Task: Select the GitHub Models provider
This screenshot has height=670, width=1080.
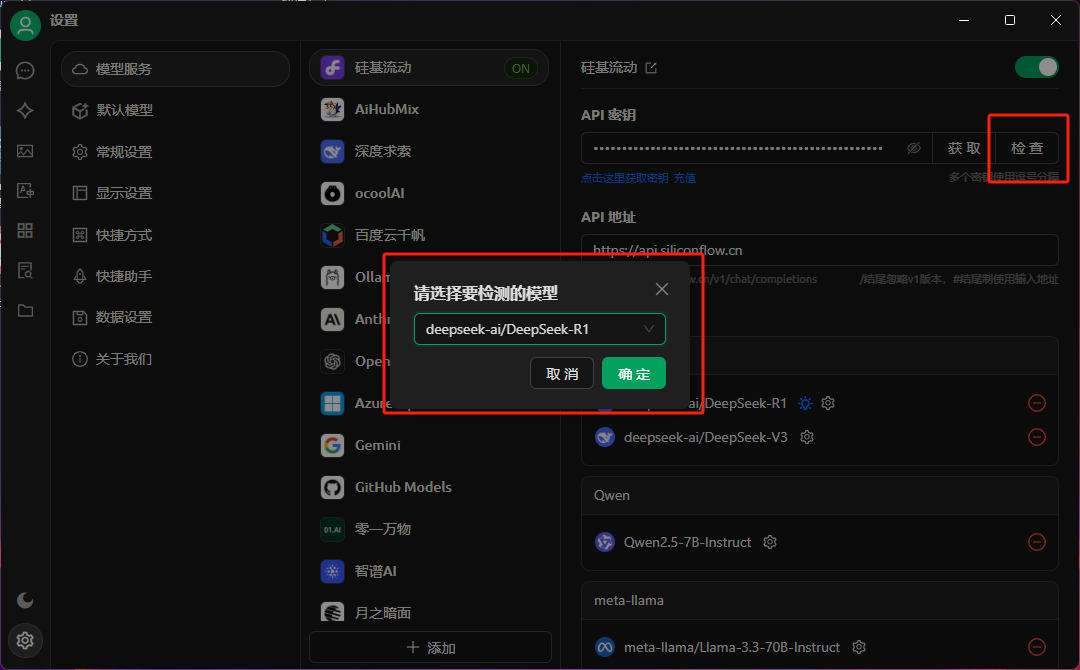Action: pyautogui.click(x=429, y=488)
